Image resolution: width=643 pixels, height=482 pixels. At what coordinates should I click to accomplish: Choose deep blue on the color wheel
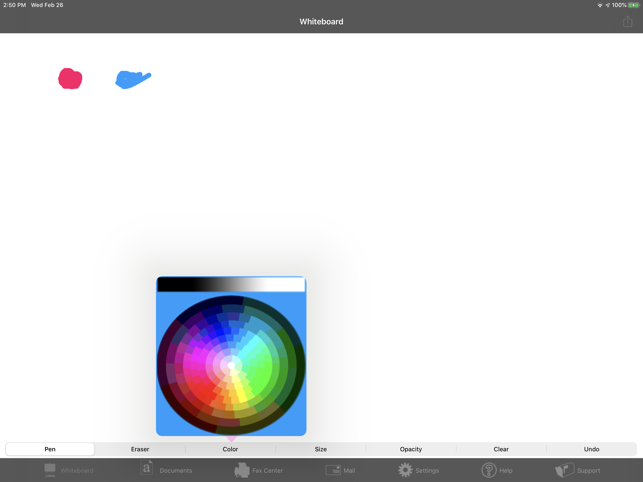(x=221, y=330)
